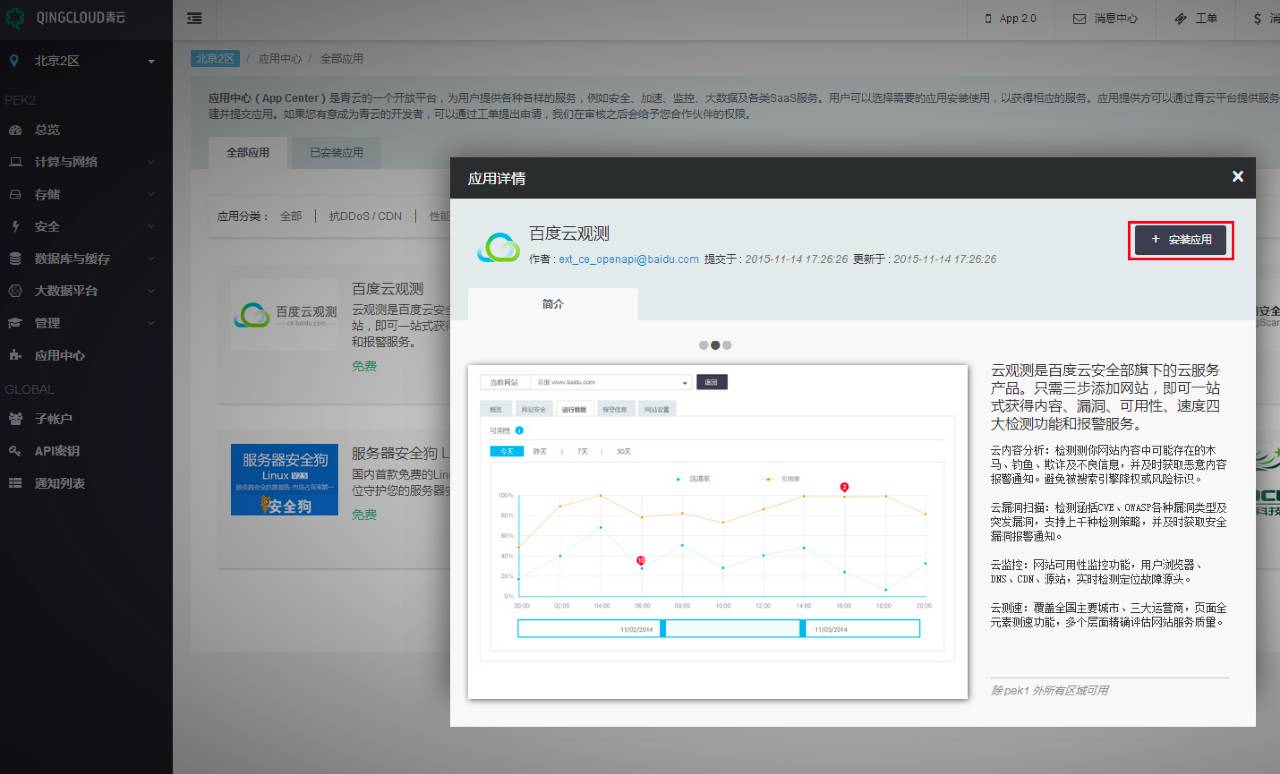Click 免费 label under 服务器安全狗

pyautogui.click(x=364, y=514)
